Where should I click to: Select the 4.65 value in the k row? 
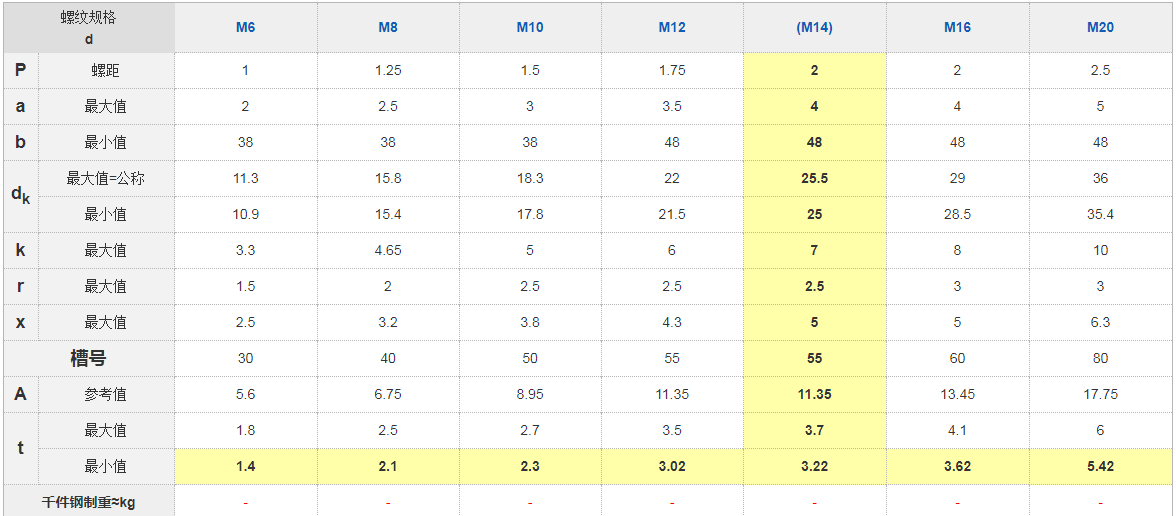click(x=388, y=250)
